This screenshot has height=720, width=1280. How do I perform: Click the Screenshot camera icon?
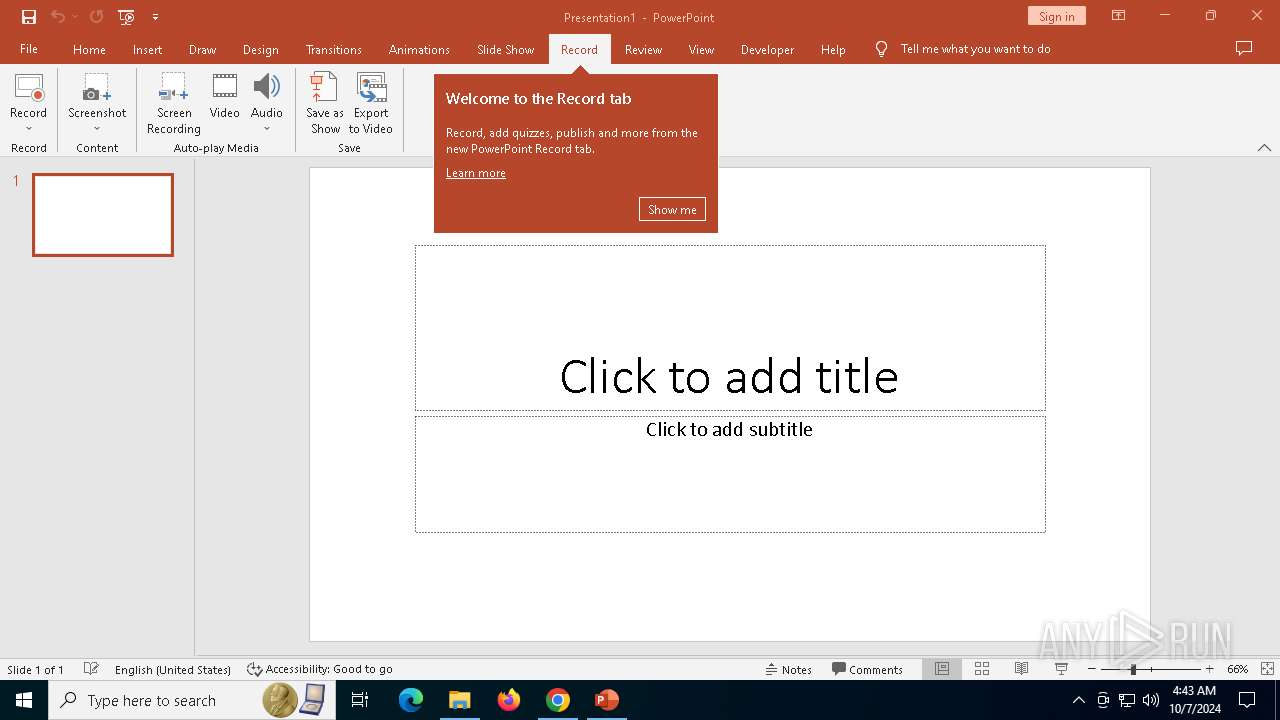click(97, 88)
